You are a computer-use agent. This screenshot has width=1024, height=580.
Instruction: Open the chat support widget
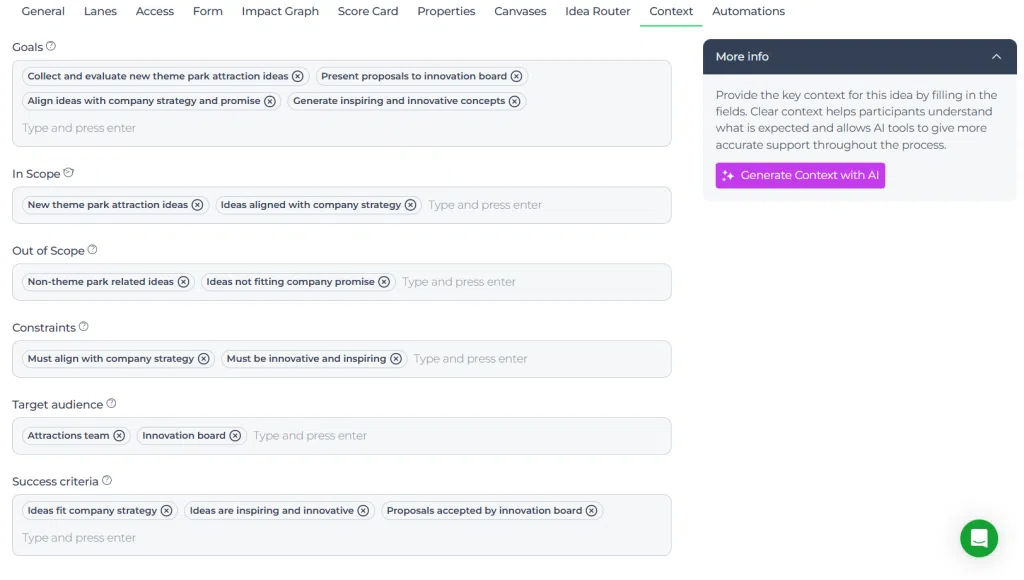point(978,538)
